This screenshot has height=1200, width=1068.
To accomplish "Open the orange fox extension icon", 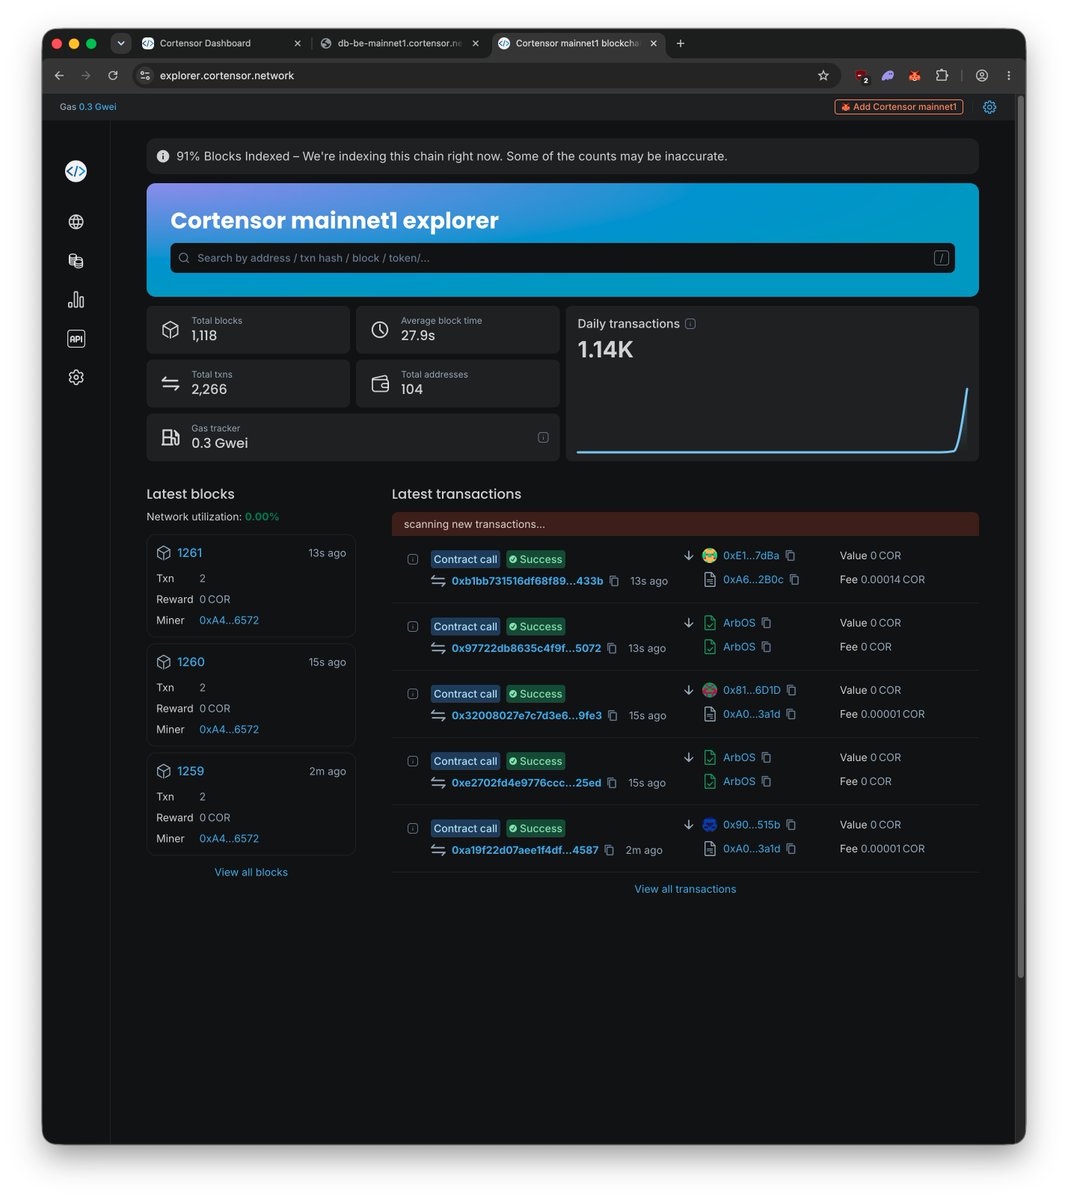I will (x=914, y=76).
